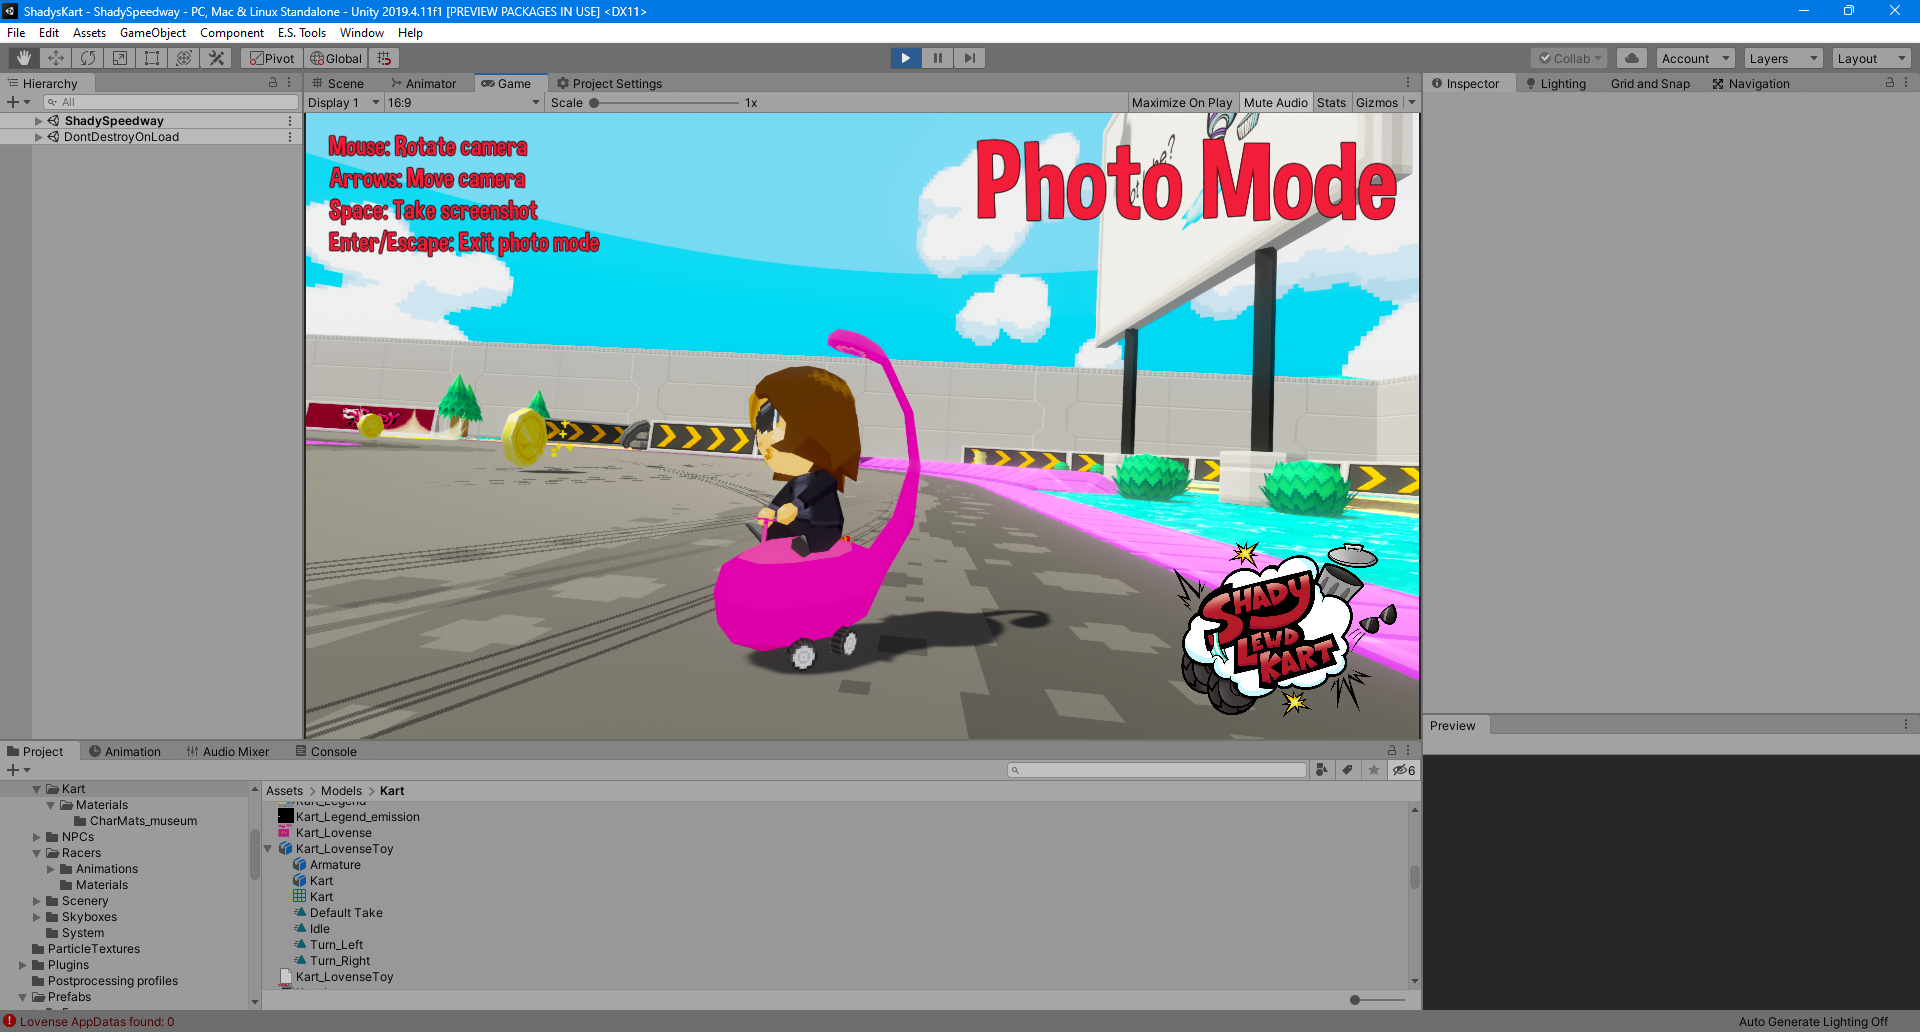Open custom editor tools
This screenshot has height=1032, width=1920.
[x=216, y=58]
